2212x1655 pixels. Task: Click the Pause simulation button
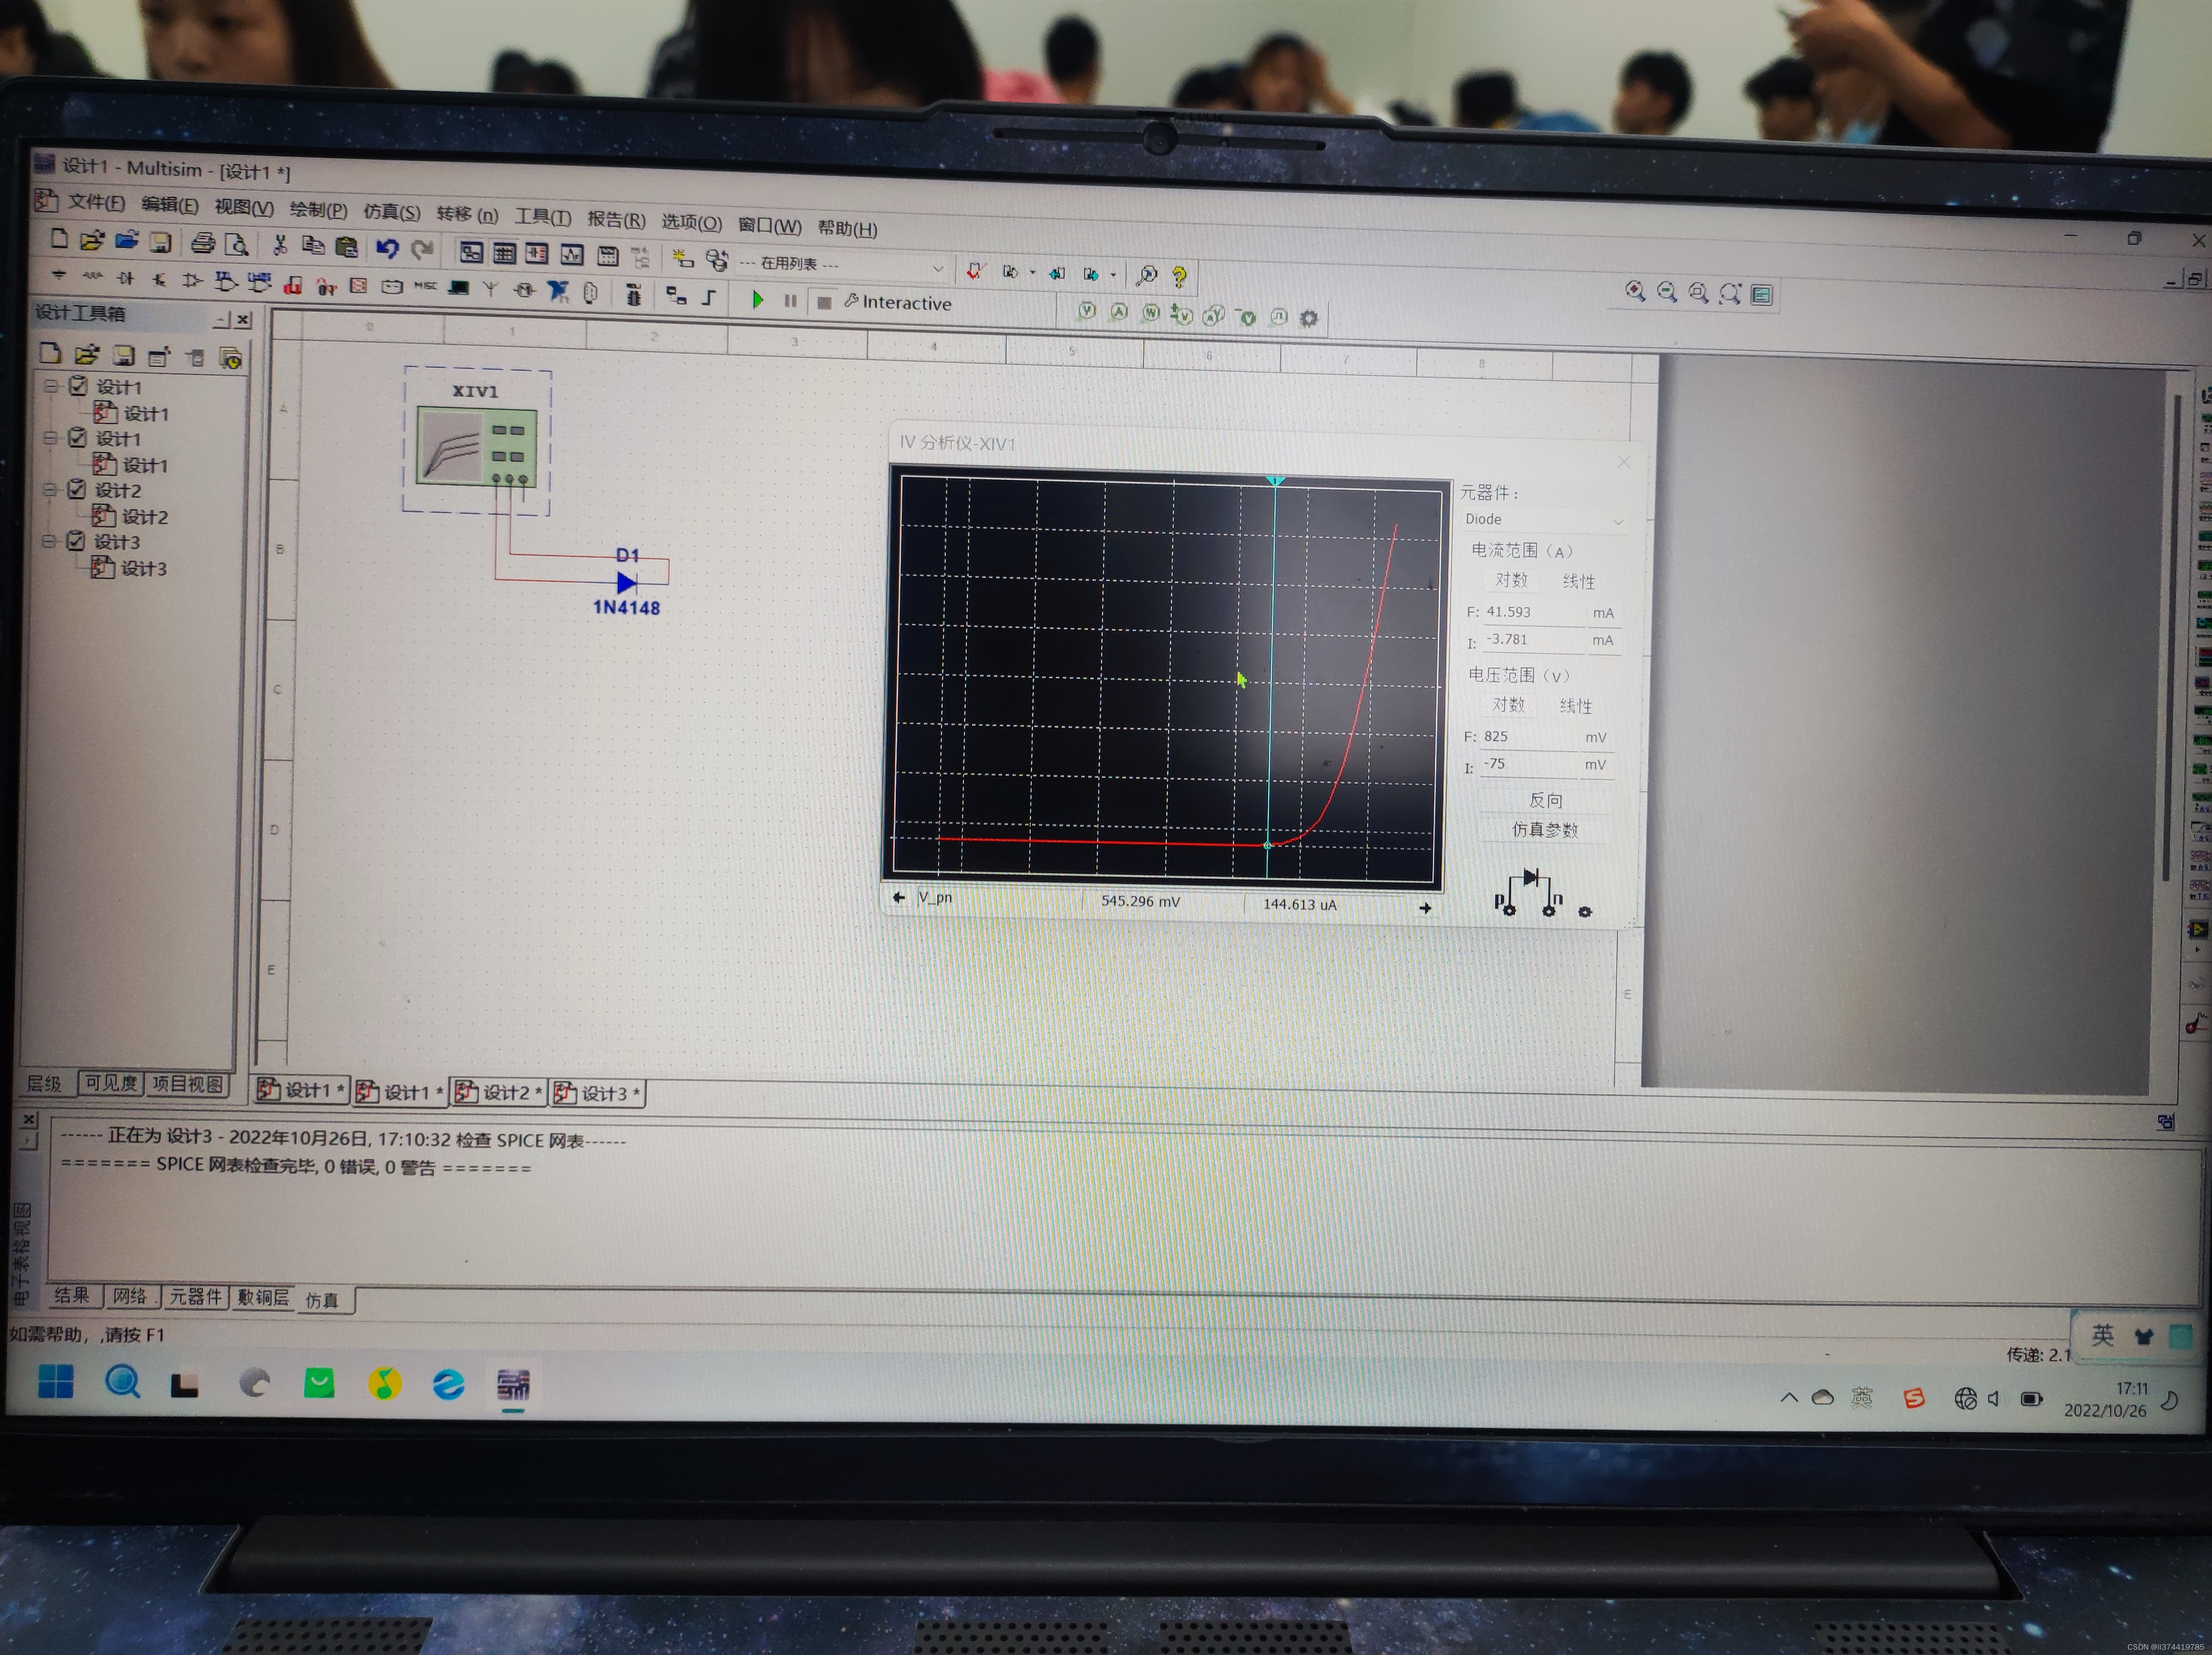[x=790, y=301]
